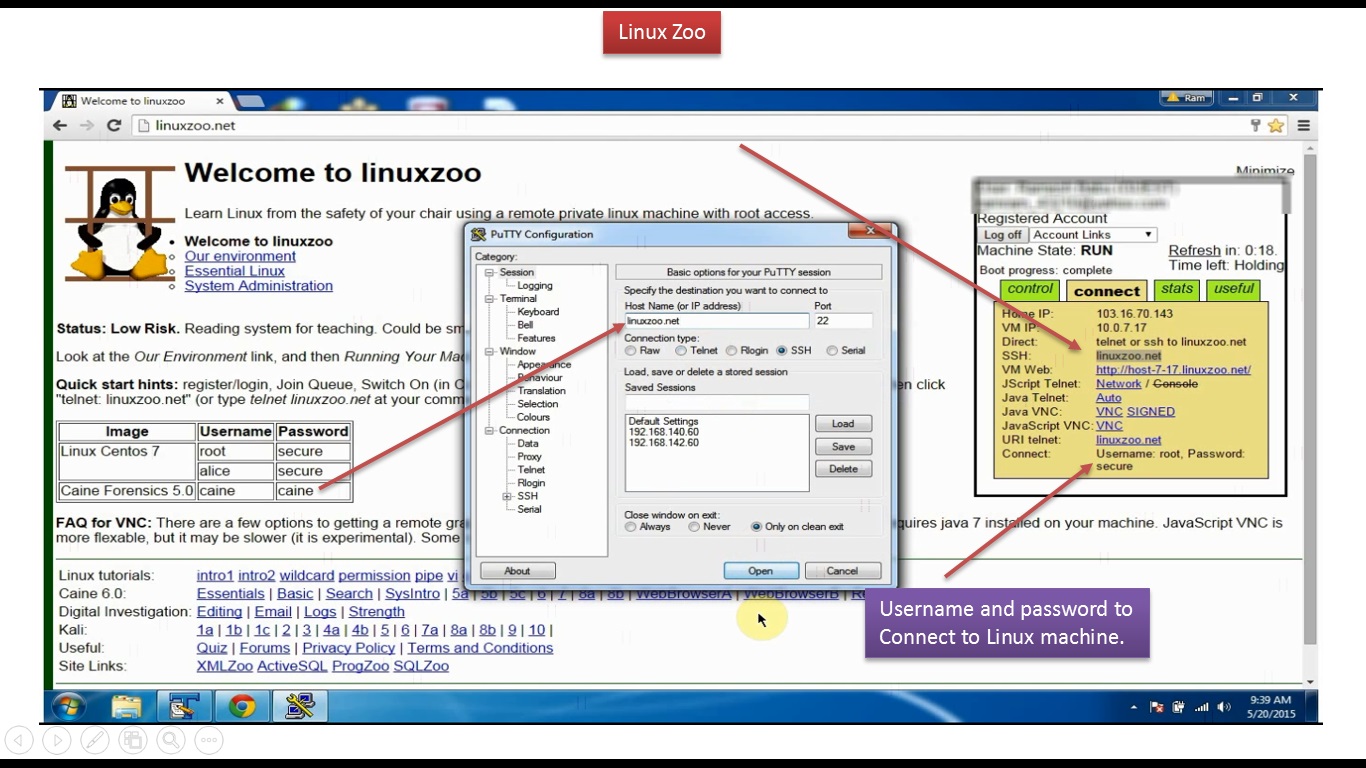Switch to control tab

click(1030, 289)
